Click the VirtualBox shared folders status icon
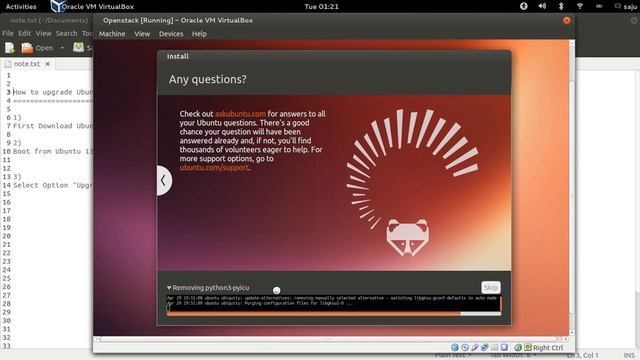 pyautogui.click(x=494, y=347)
